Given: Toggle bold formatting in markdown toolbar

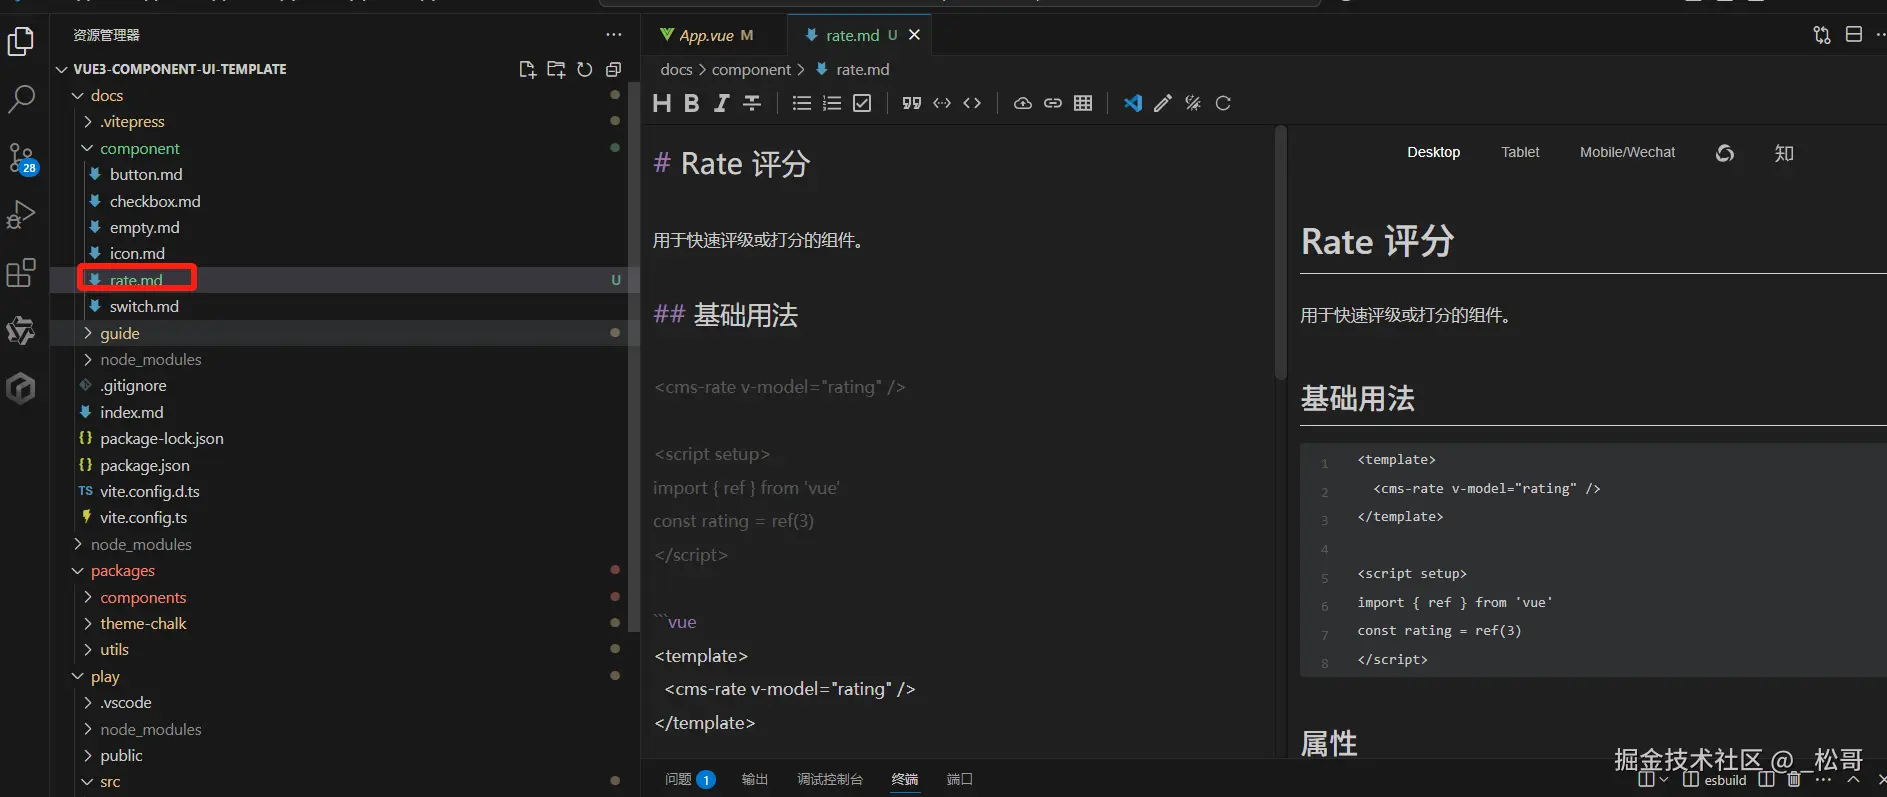Looking at the screenshot, I should (x=691, y=103).
